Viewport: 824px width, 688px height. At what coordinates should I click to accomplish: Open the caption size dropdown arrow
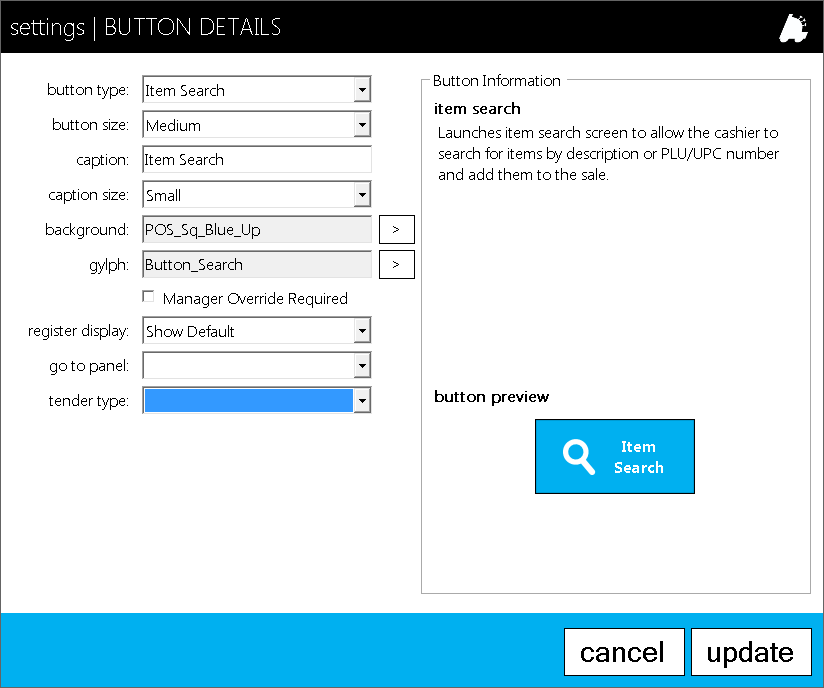[362, 195]
